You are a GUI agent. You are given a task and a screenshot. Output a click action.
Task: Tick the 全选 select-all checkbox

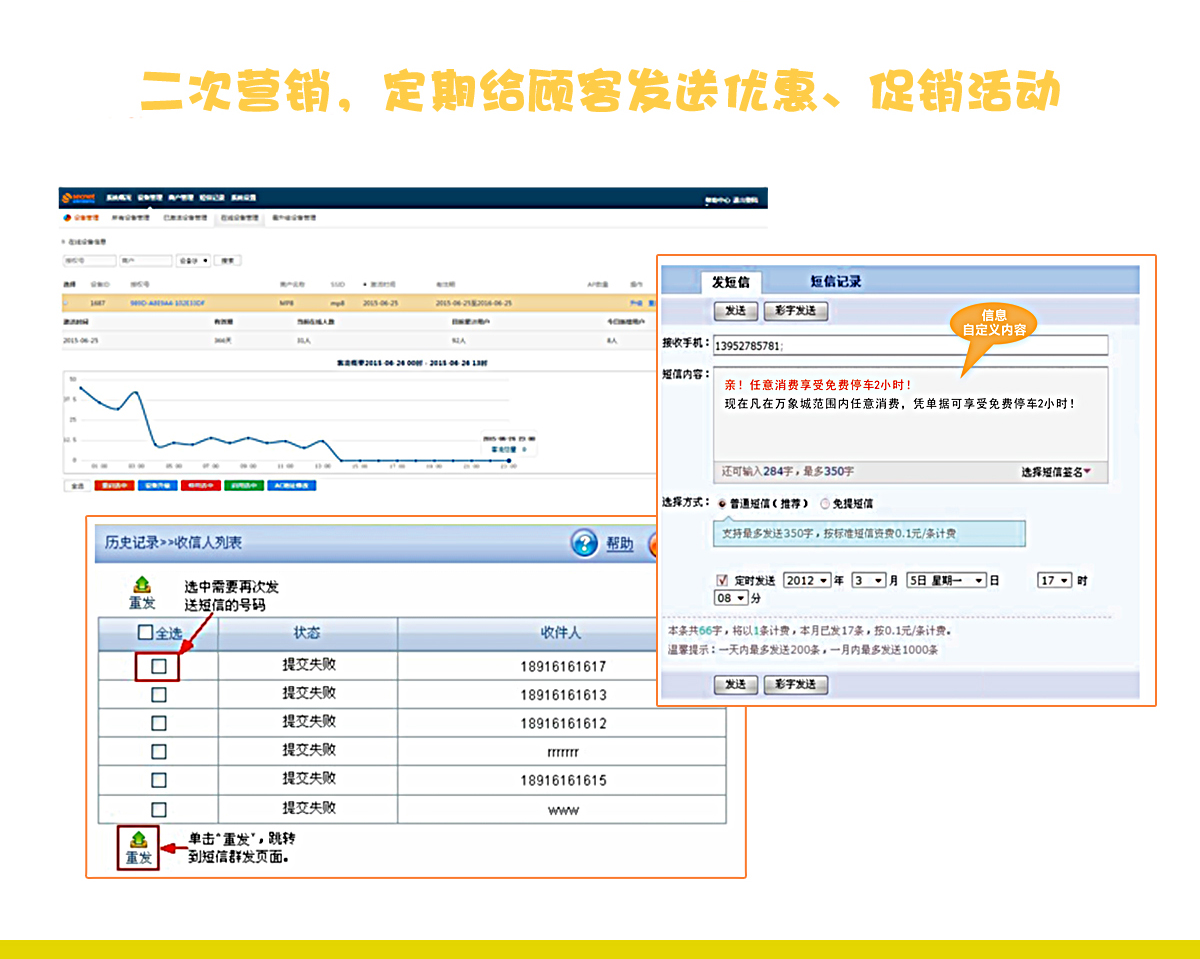[145, 633]
